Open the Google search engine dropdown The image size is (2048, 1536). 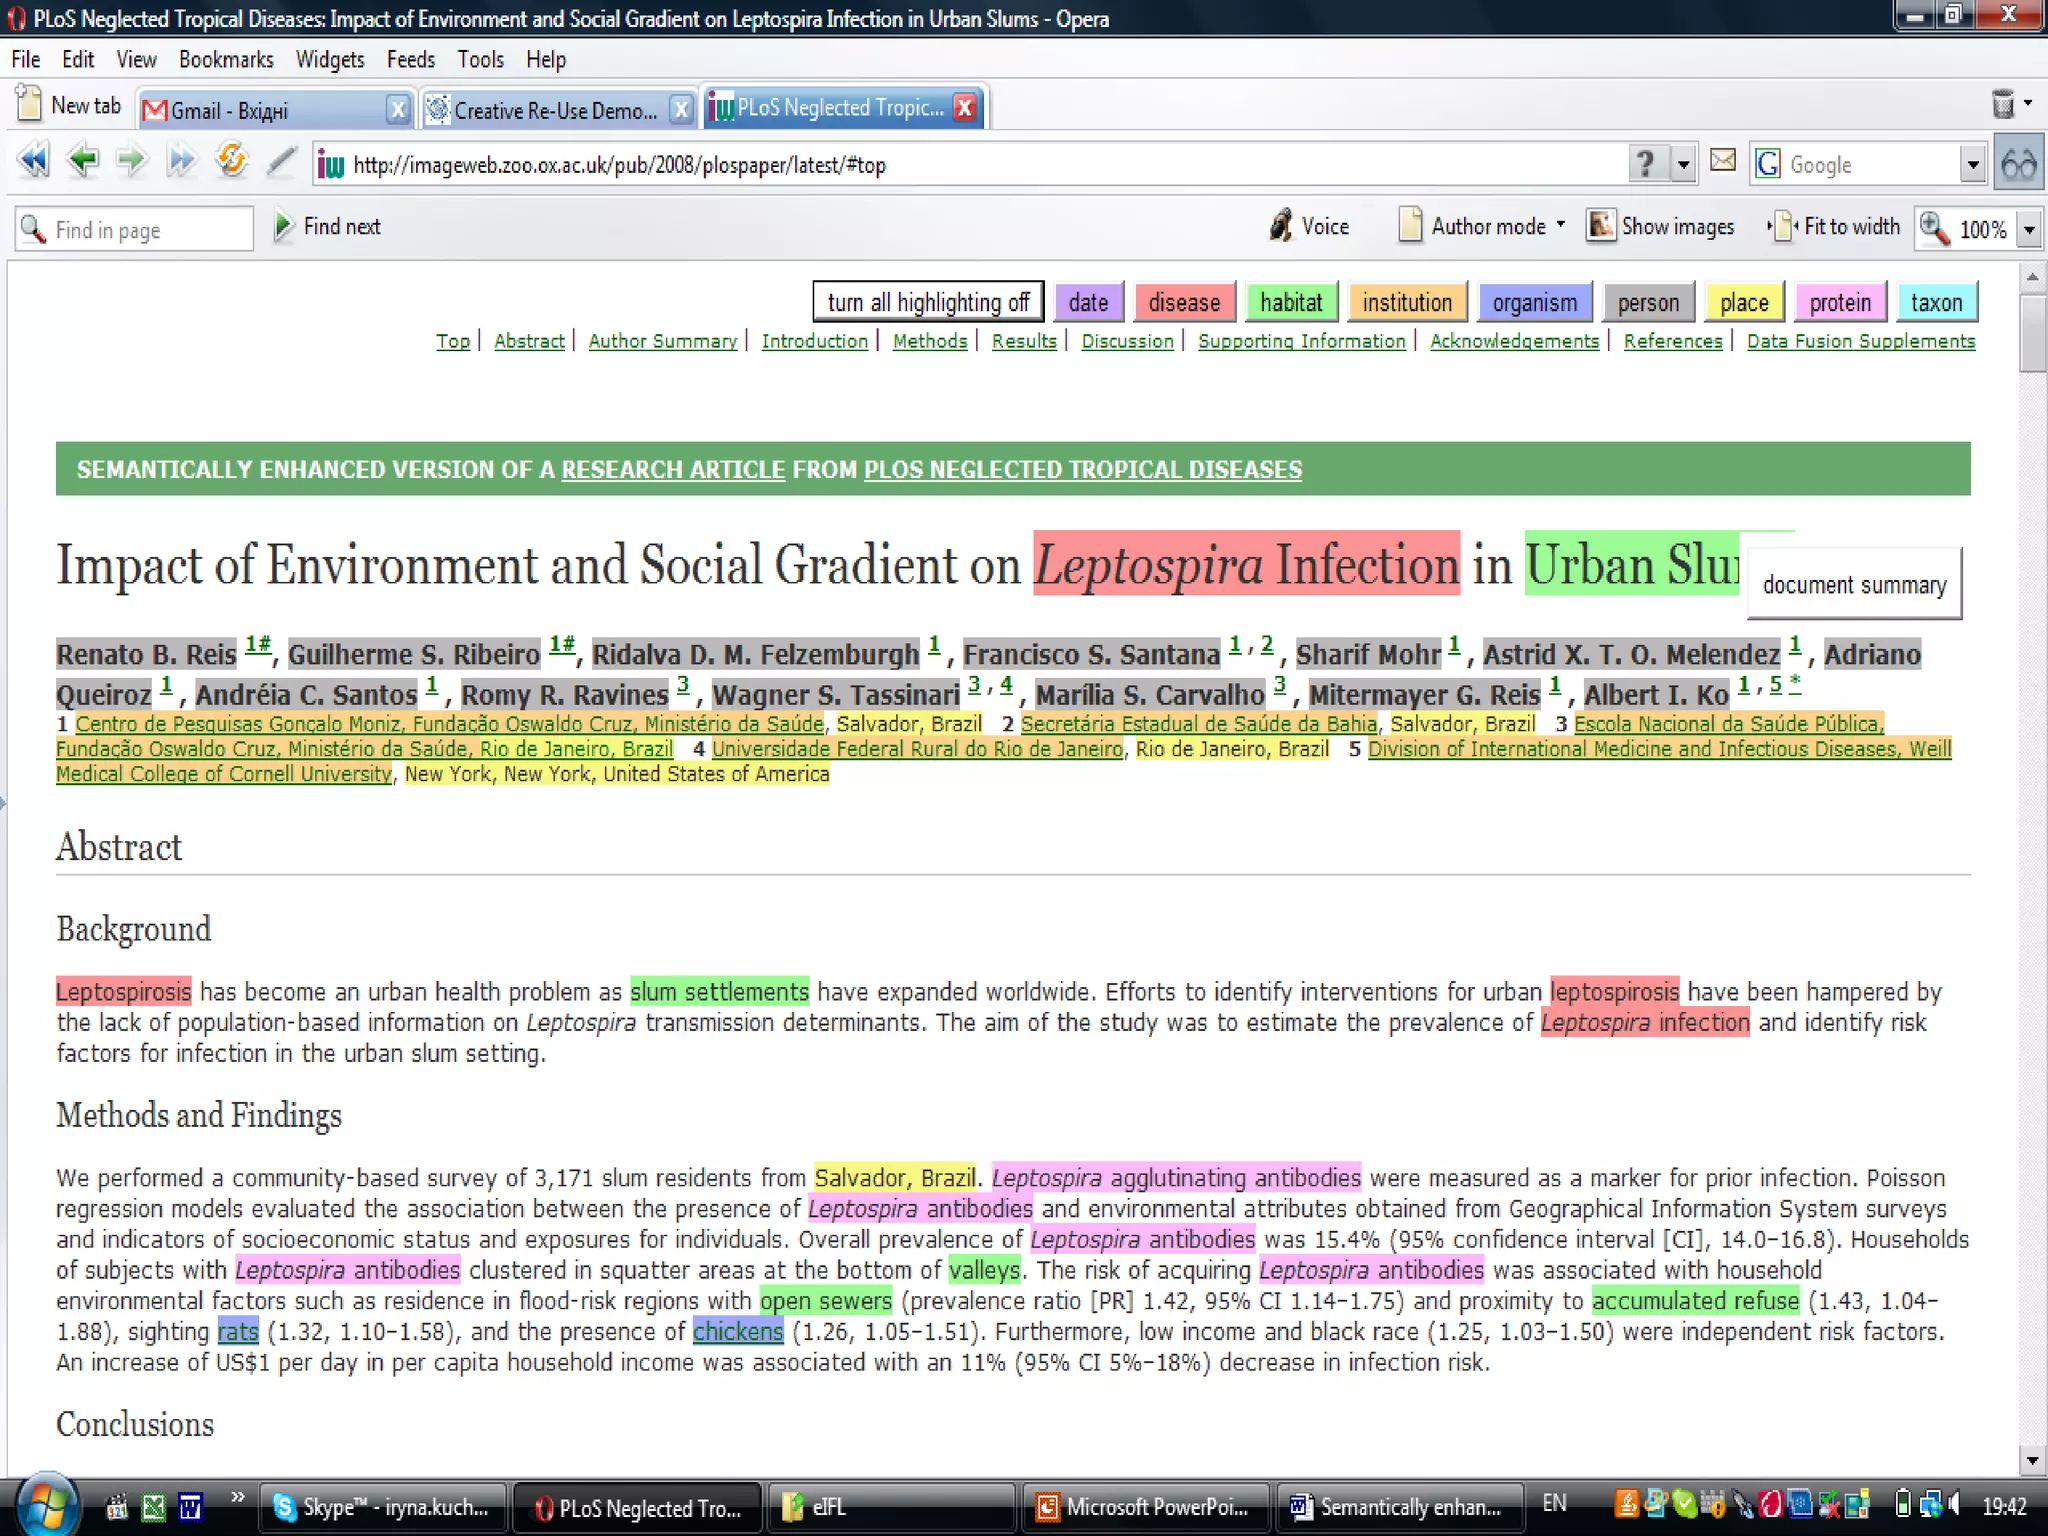click(1972, 165)
